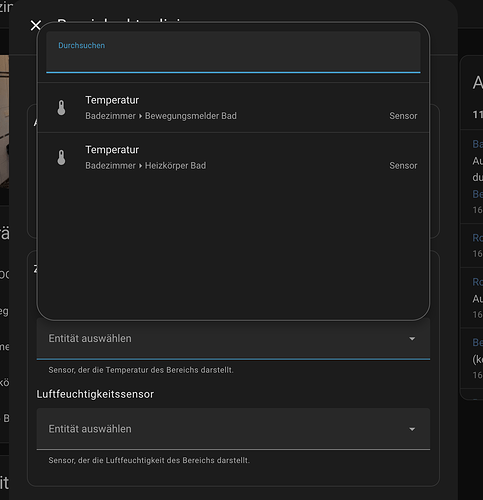Open the Luftfeuchtigkeitssensor 'Entität auswählen' field
Viewport: 483px width, 500px height.
233,429
